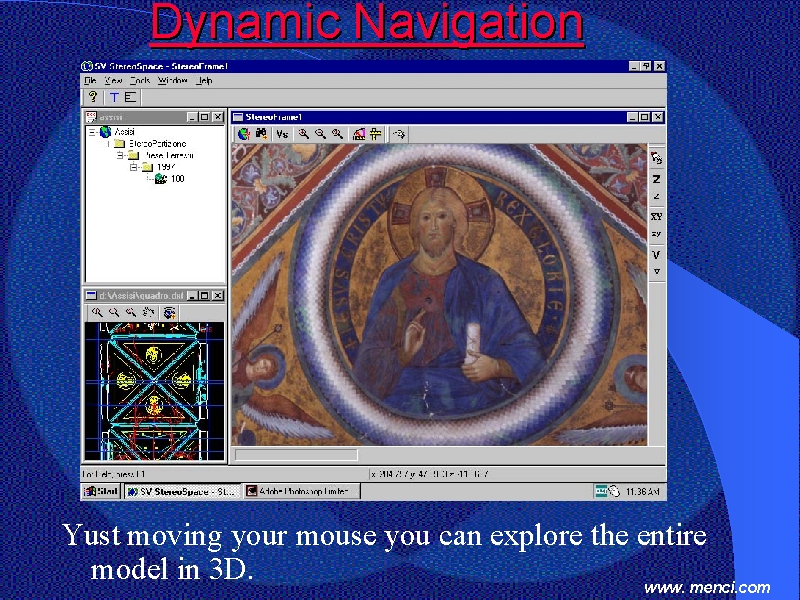This screenshot has width=800, height=600.
Task: Click the E-shaped toolbar icon next to T
Action: 131,97
